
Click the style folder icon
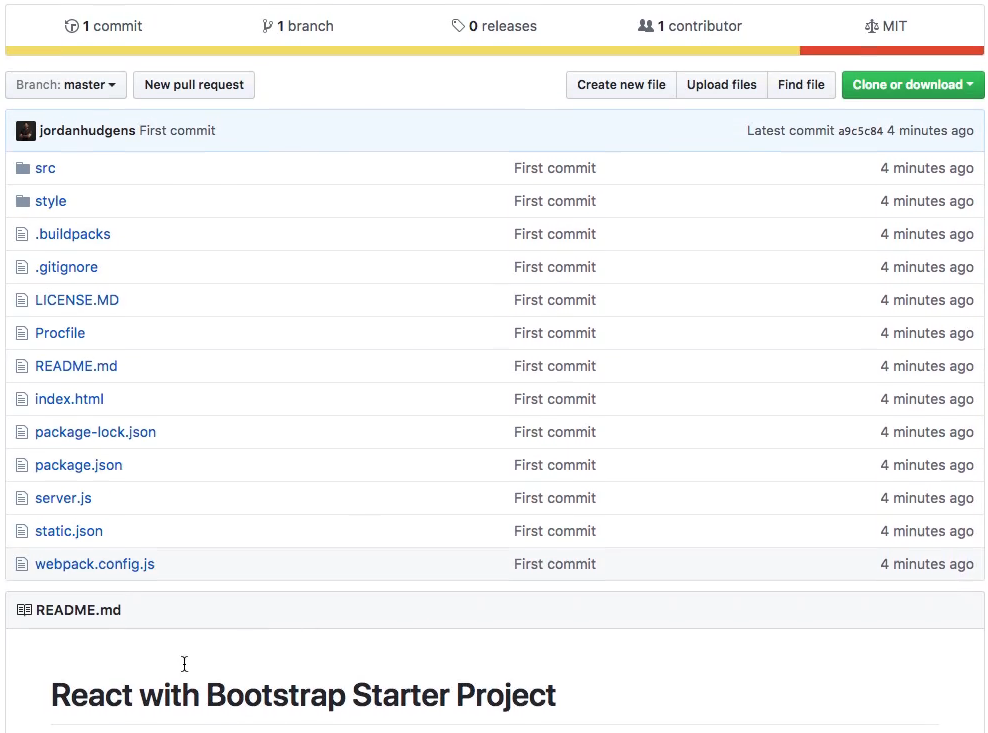tap(23, 200)
